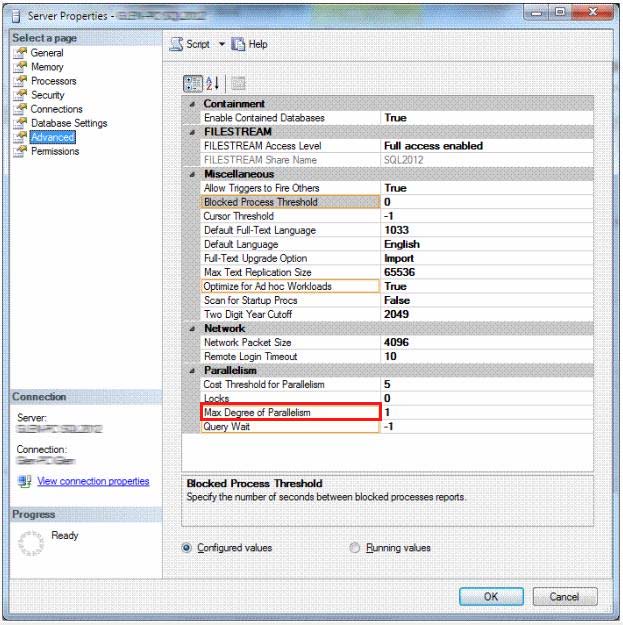Screen dimensions: 623x625
Task: Click the Database Settings page icon
Action: tap(20, 123)
